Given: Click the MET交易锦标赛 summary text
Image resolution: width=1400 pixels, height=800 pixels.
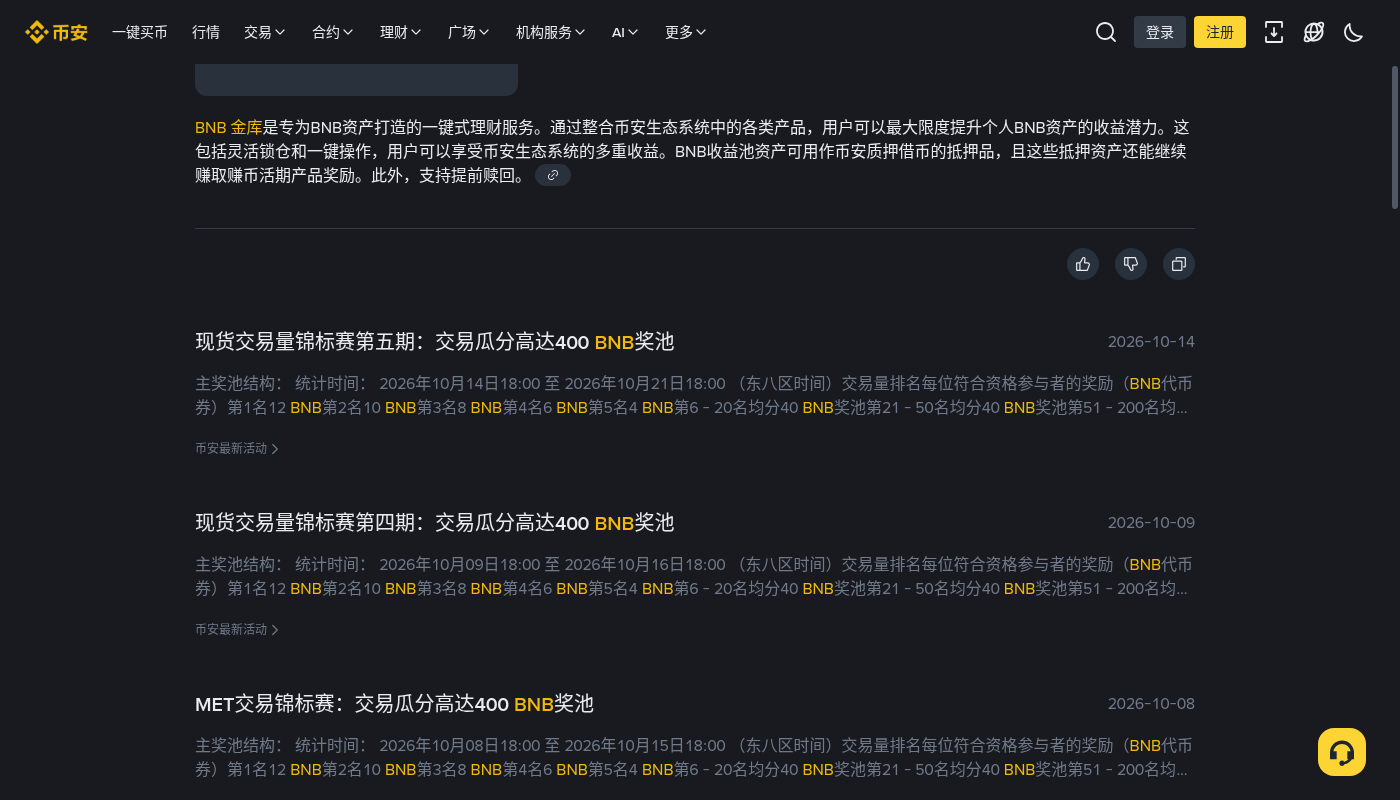Looking at the screenshot, I should [694, 757].
